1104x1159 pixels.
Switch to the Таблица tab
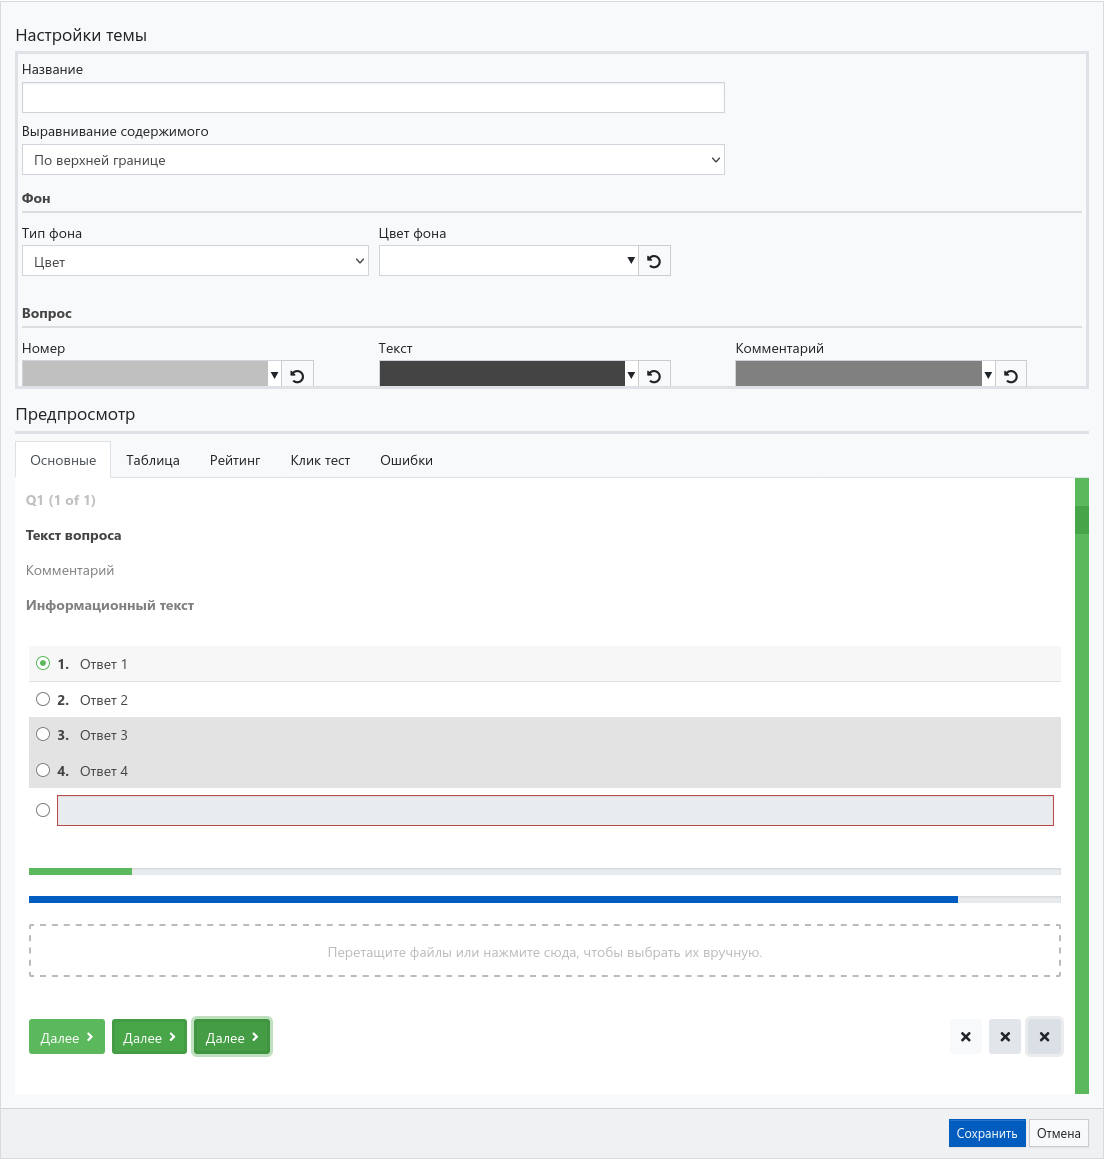153,460
